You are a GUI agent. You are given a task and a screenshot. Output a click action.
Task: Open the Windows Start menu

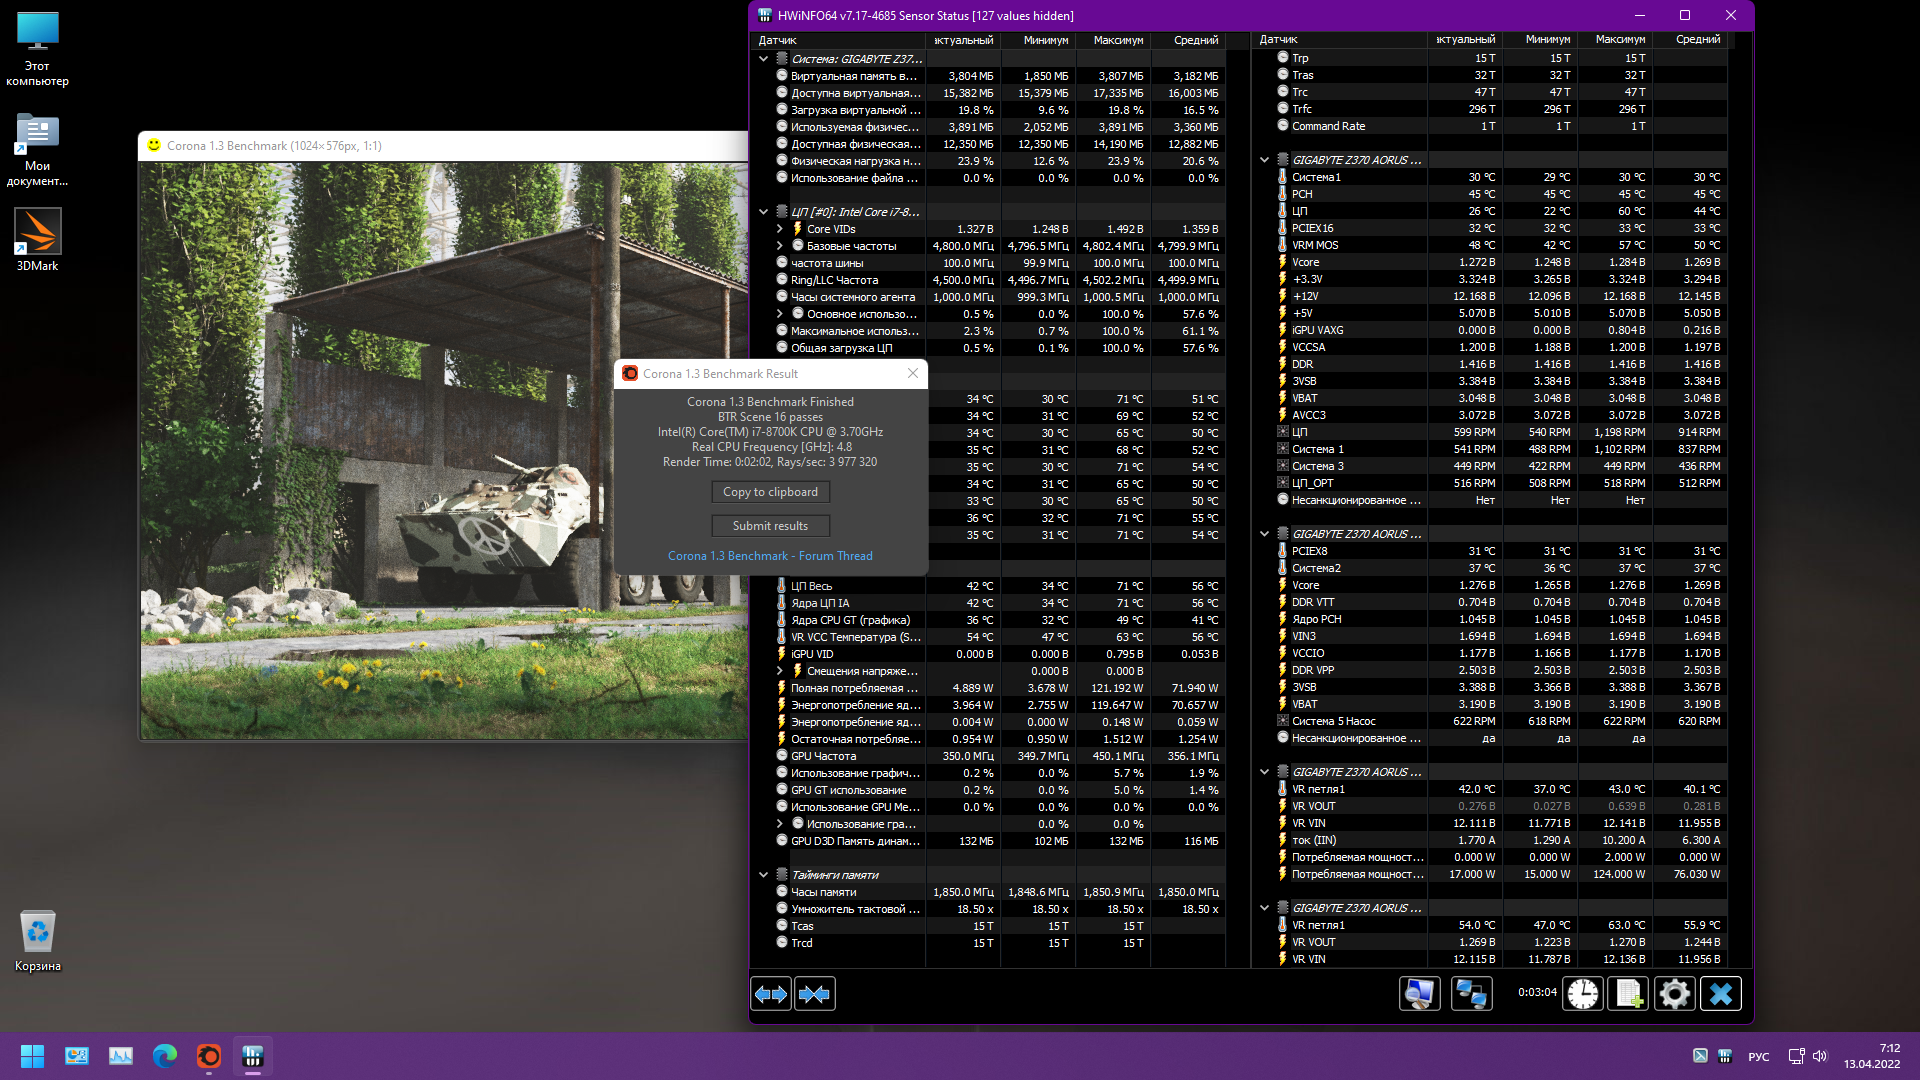(x=32, y=1056)
